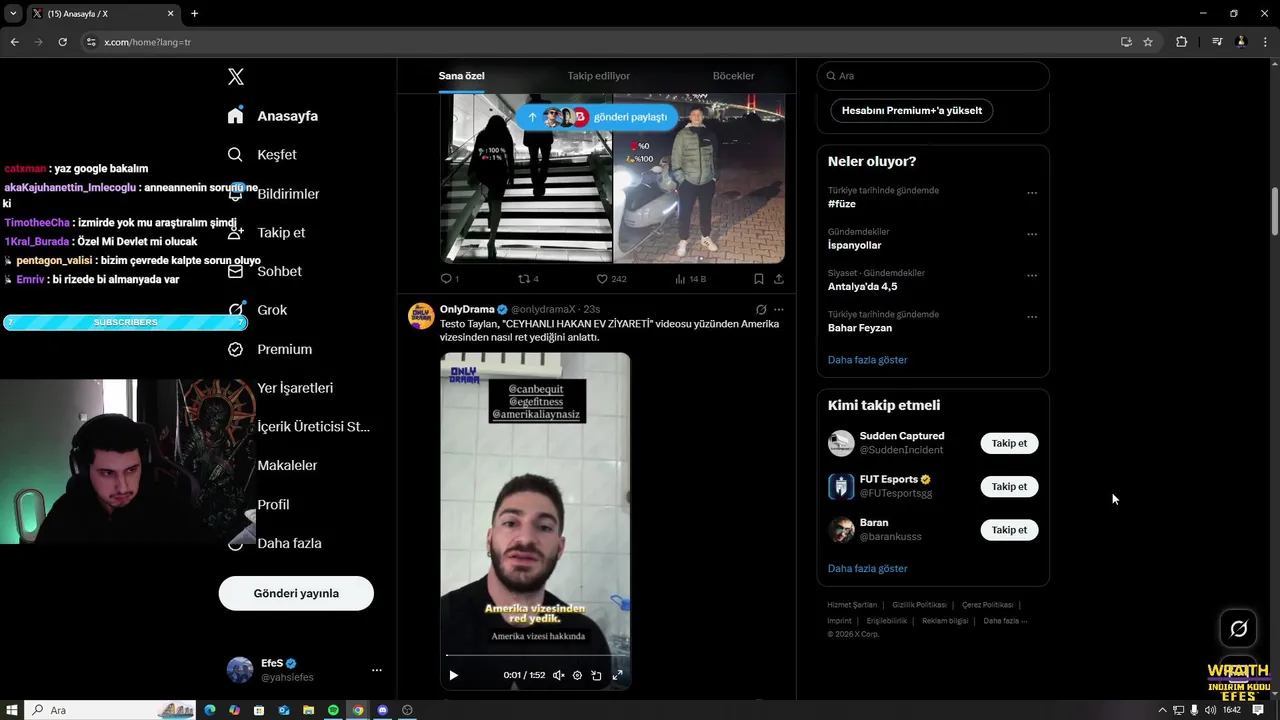This screenshot has width=1280, height=720.
Task: Click the video progress bar
Action: tap(535, 656)
